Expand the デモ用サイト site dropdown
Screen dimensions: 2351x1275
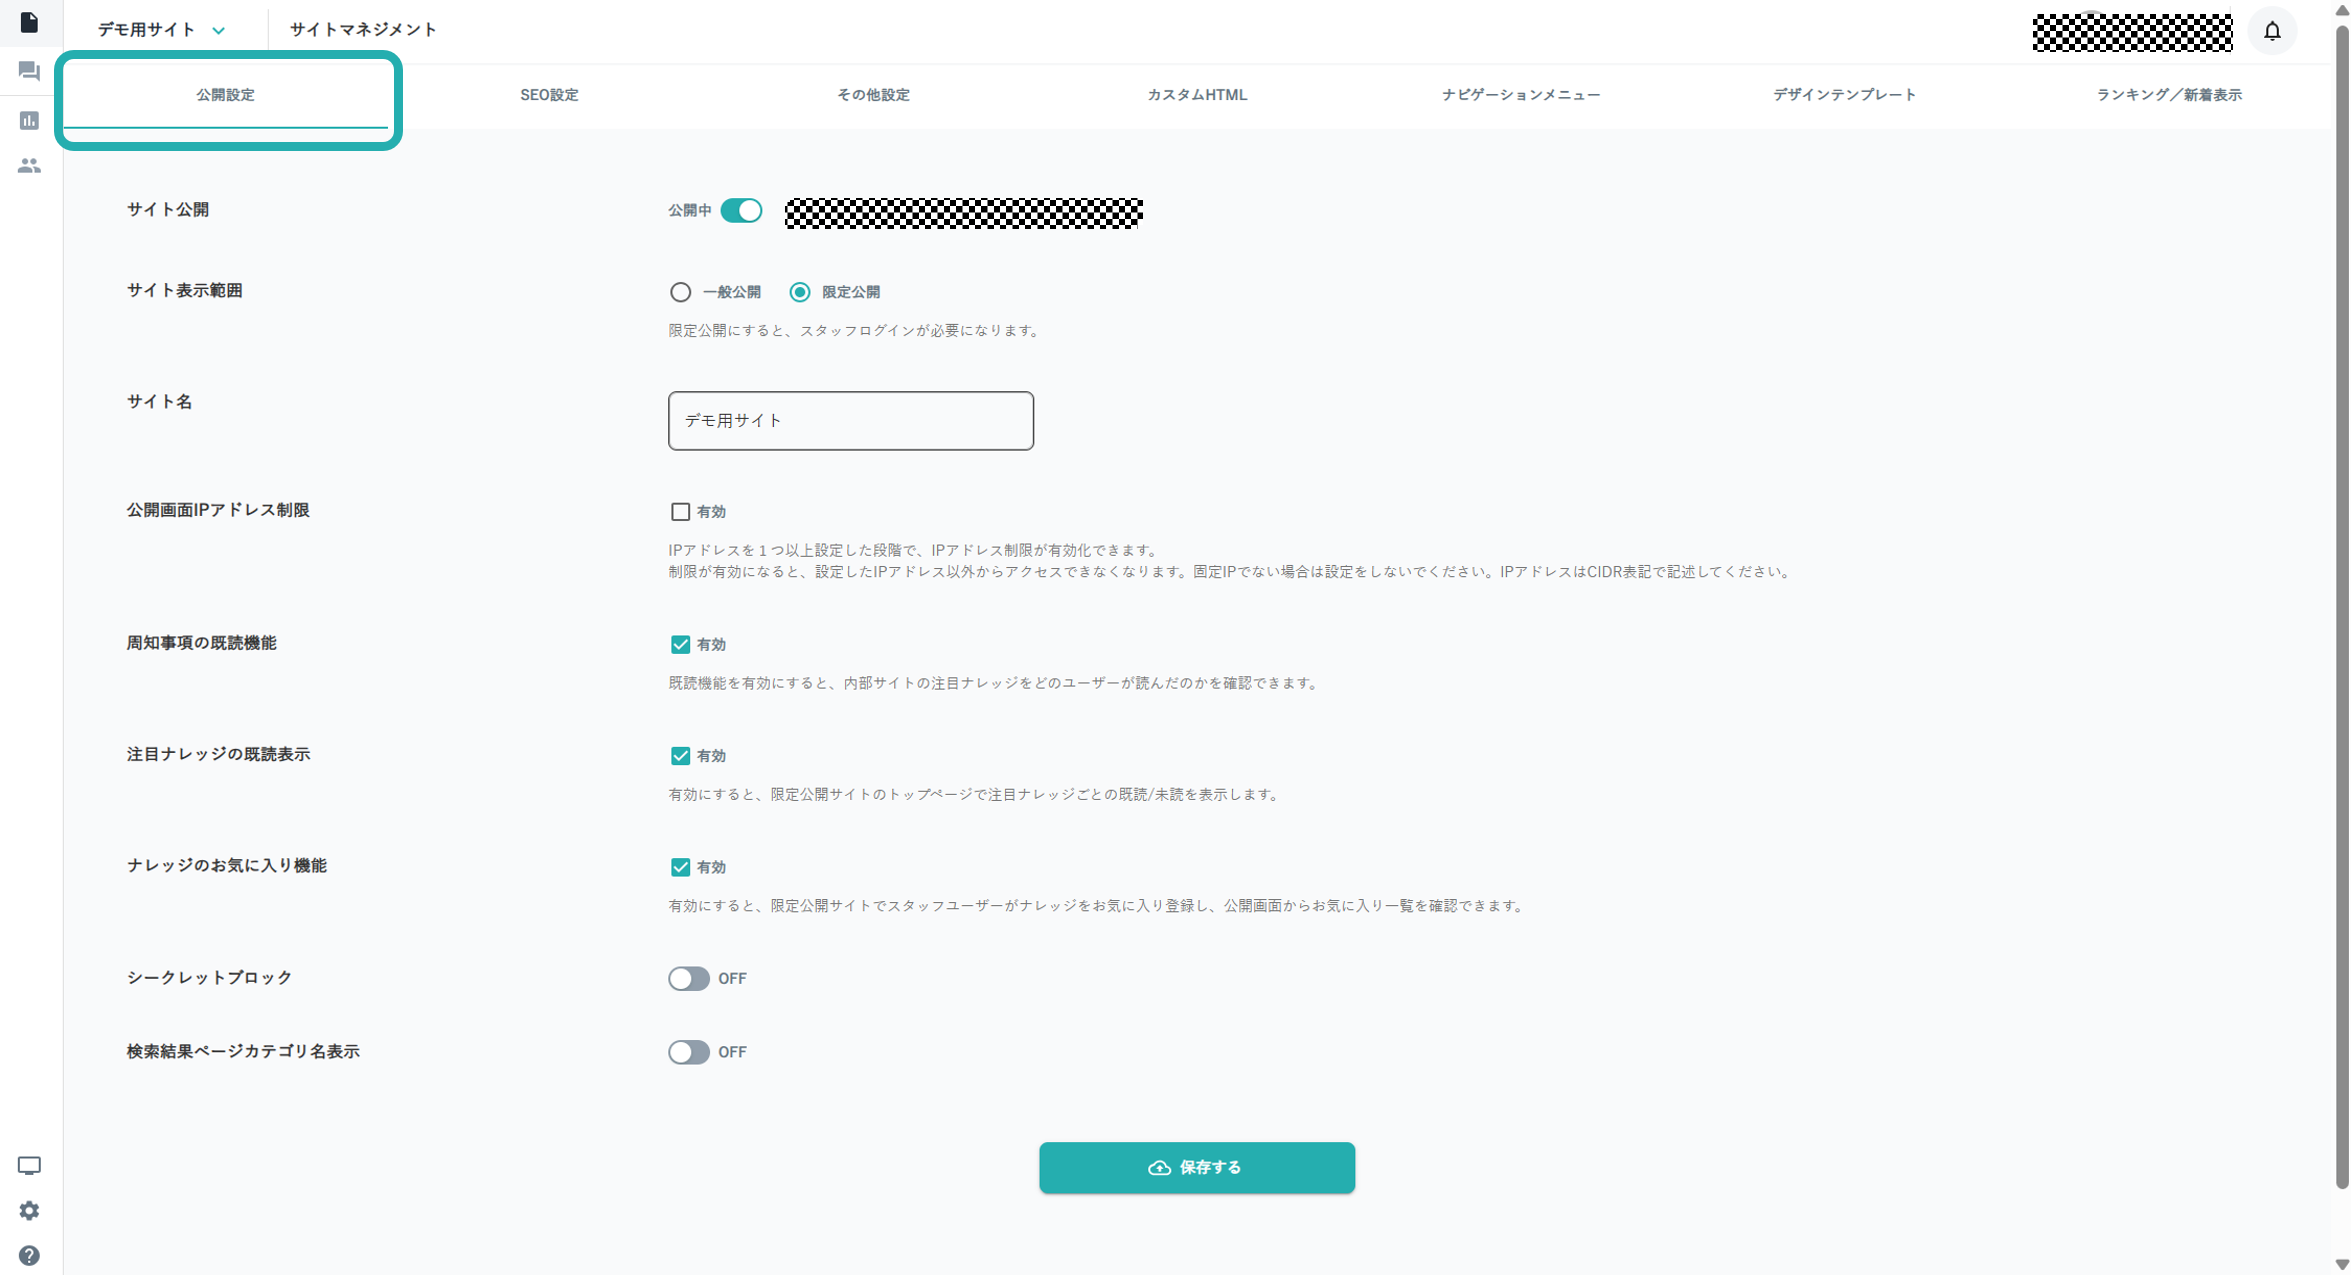[161, 30]
